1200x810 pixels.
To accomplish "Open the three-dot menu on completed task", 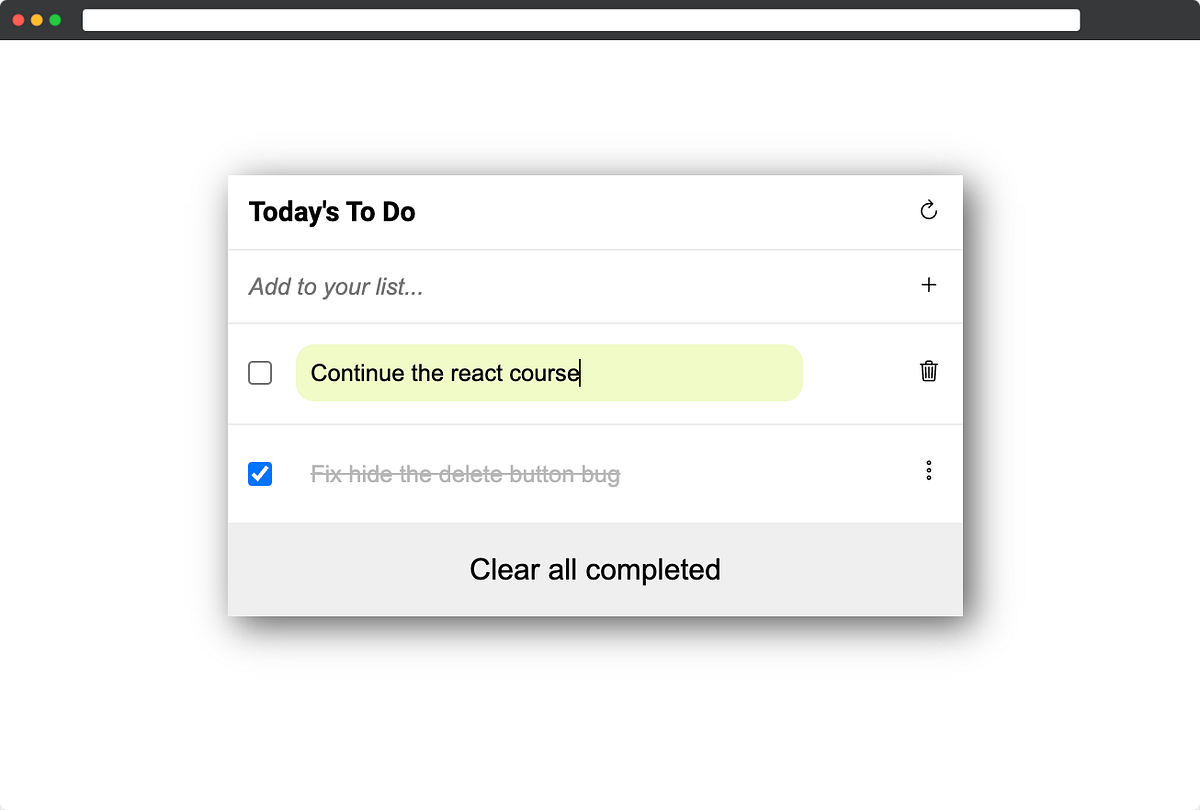I will (x=928, y=470).
